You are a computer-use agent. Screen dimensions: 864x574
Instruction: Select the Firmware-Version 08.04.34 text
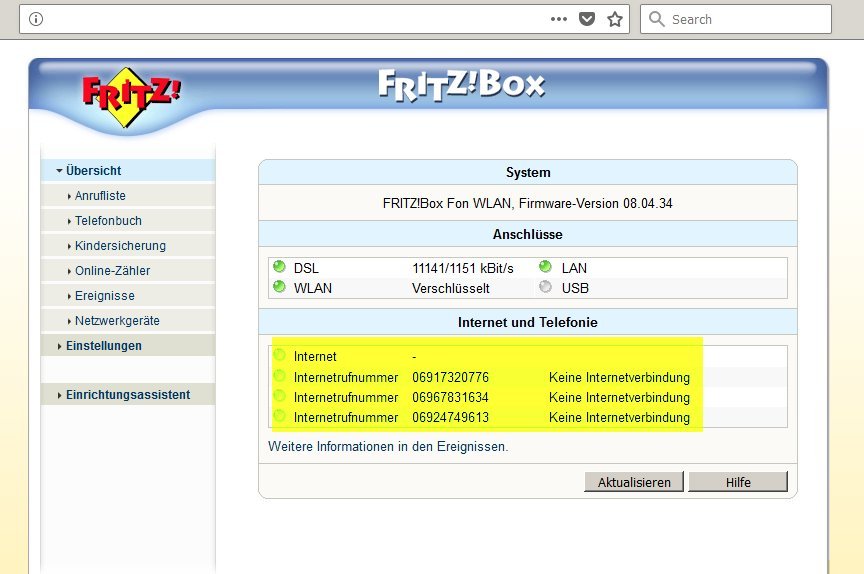[596, 203]
